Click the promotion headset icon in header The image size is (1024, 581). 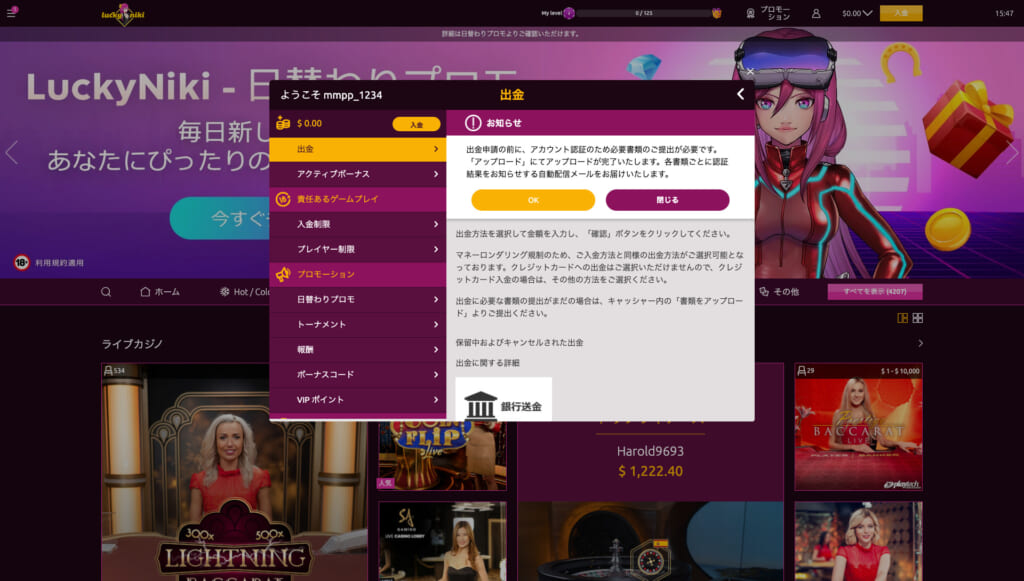pyautogui.click(x=750, y=13)
